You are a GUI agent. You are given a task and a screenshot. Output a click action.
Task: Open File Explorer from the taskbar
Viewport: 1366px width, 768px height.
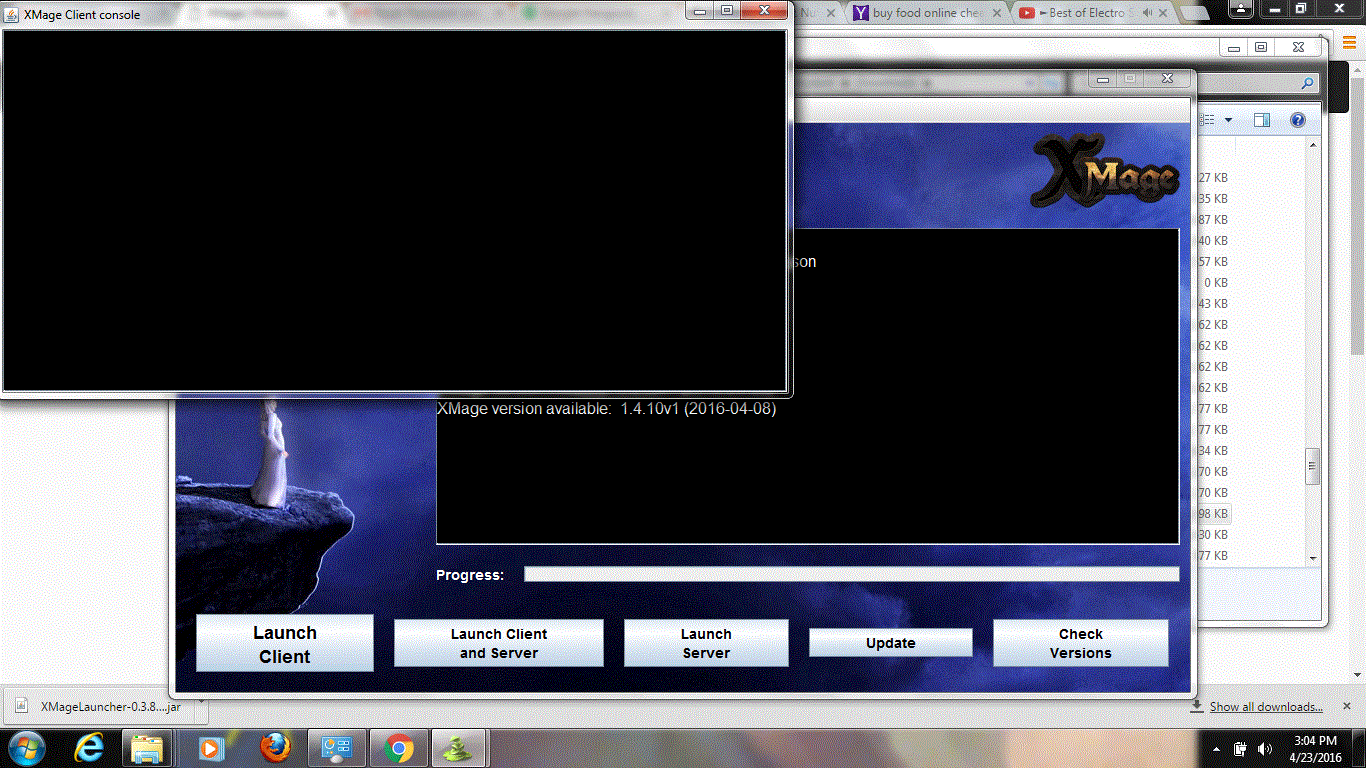(148, 748)
